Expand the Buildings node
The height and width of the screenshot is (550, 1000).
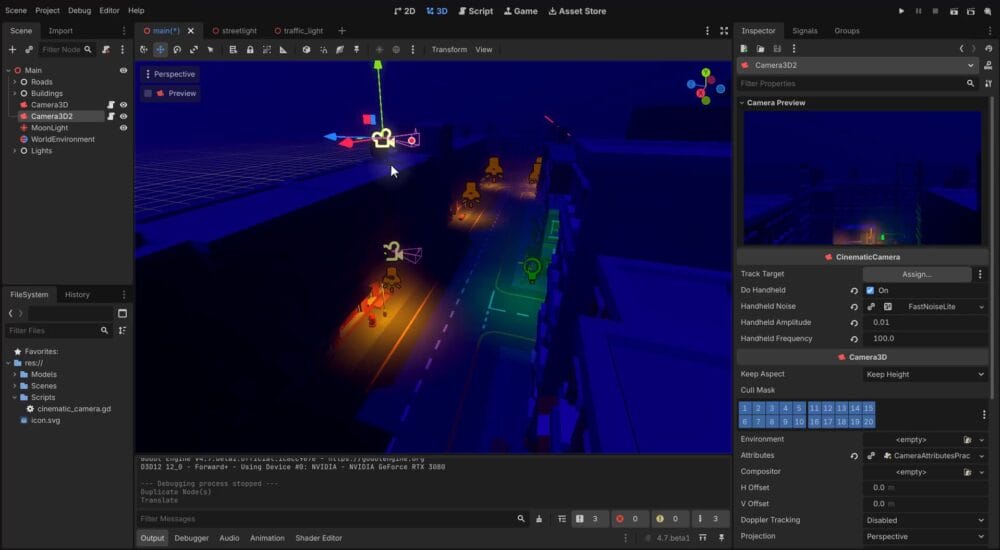(15, 93)
